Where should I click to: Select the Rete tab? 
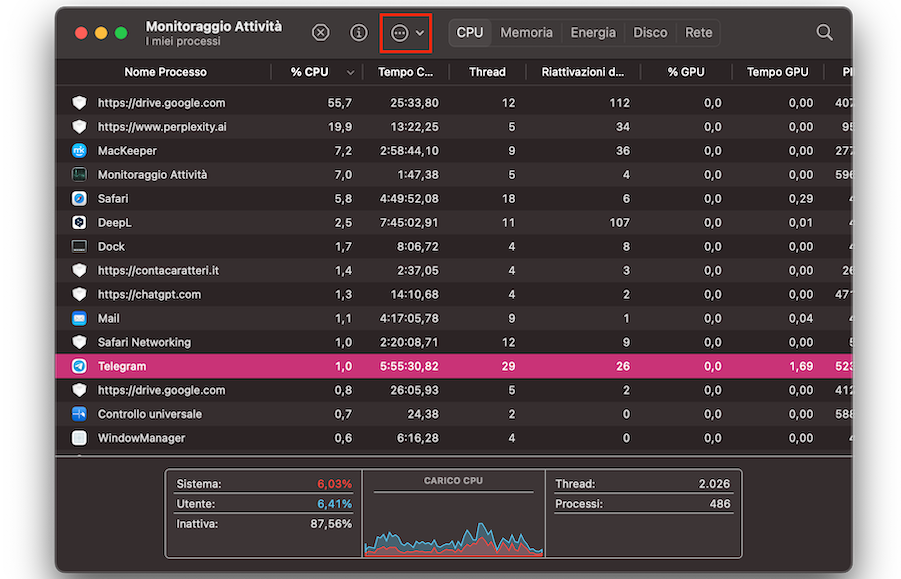coord(698,33)
